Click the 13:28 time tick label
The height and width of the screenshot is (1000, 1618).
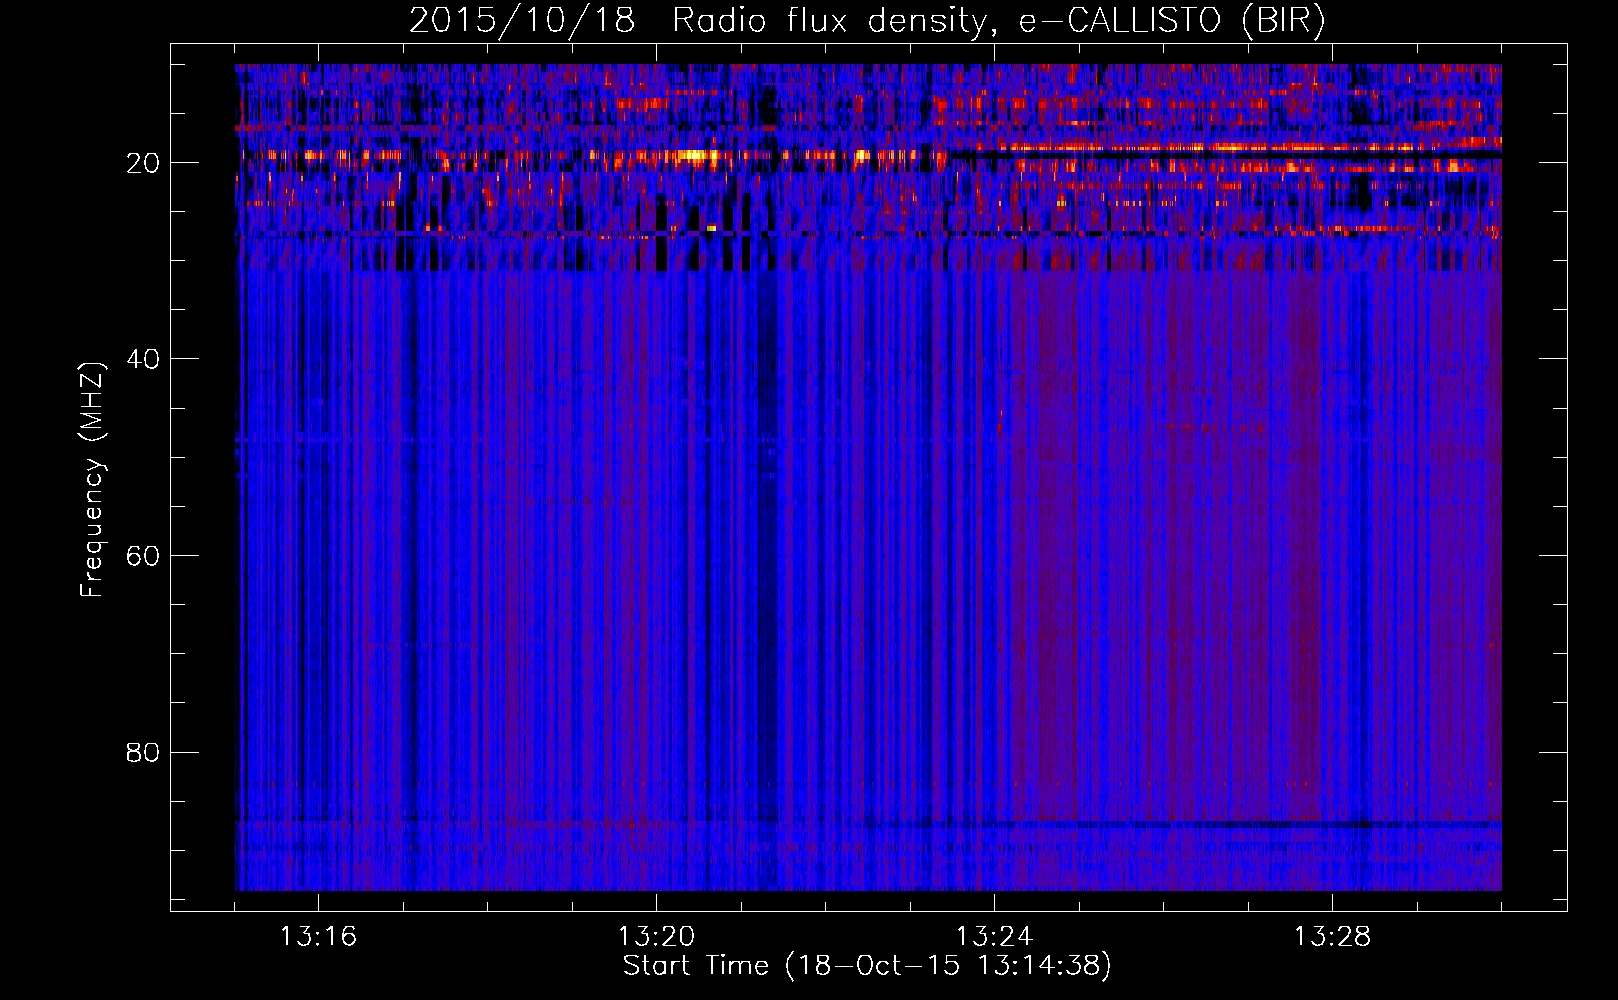click(x=1332, y=937)
